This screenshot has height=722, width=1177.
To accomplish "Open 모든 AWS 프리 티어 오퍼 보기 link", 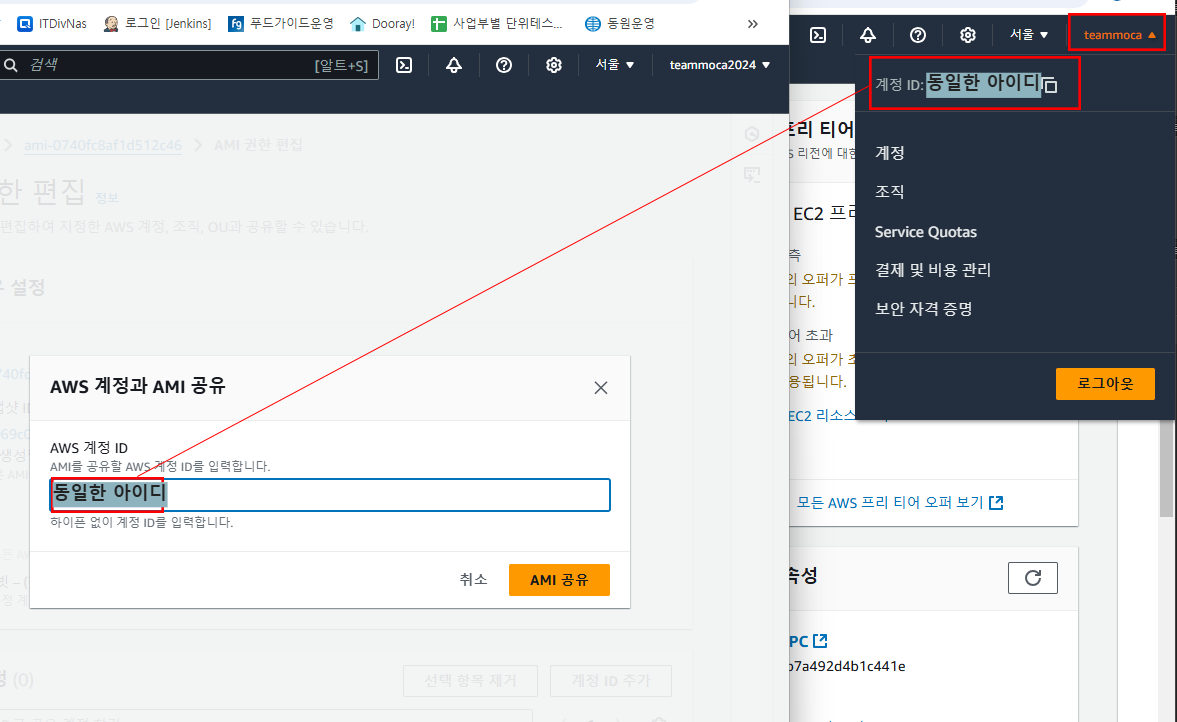I will (899, 502).
